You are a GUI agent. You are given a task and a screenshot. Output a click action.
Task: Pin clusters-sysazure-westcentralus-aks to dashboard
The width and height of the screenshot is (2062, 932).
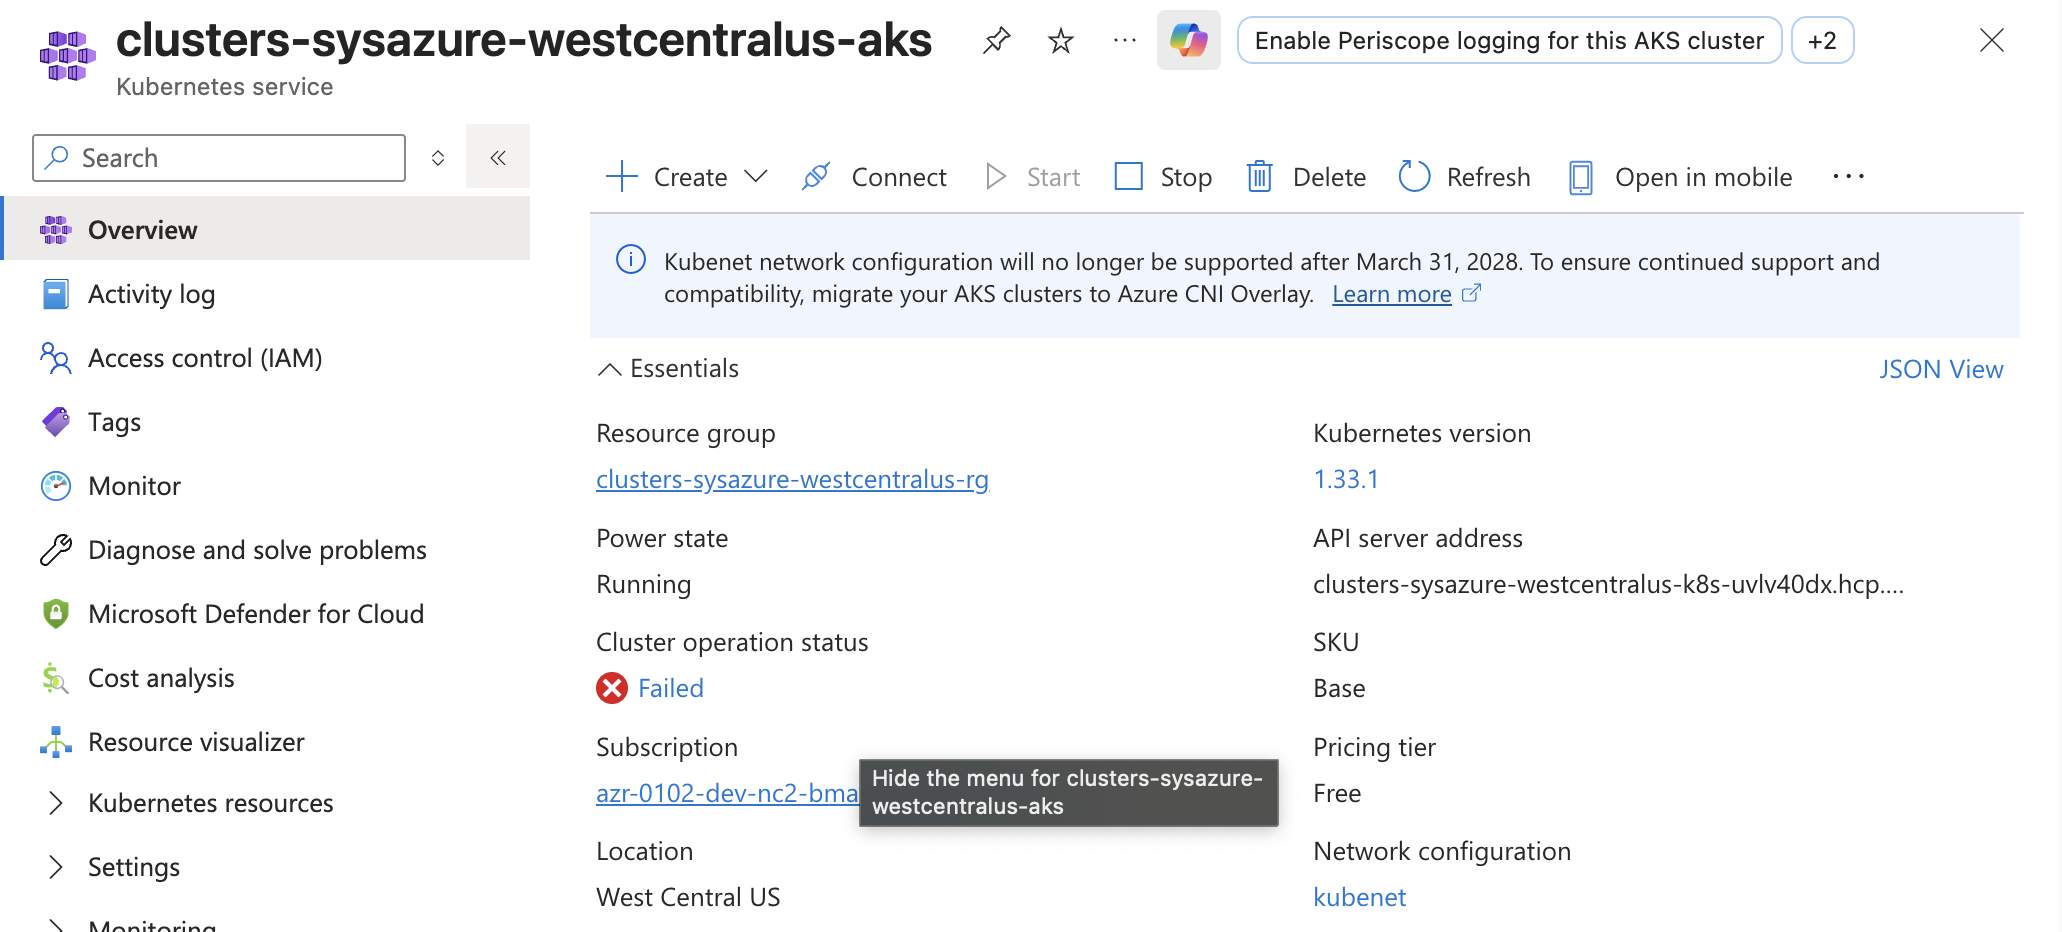point(996,40)
